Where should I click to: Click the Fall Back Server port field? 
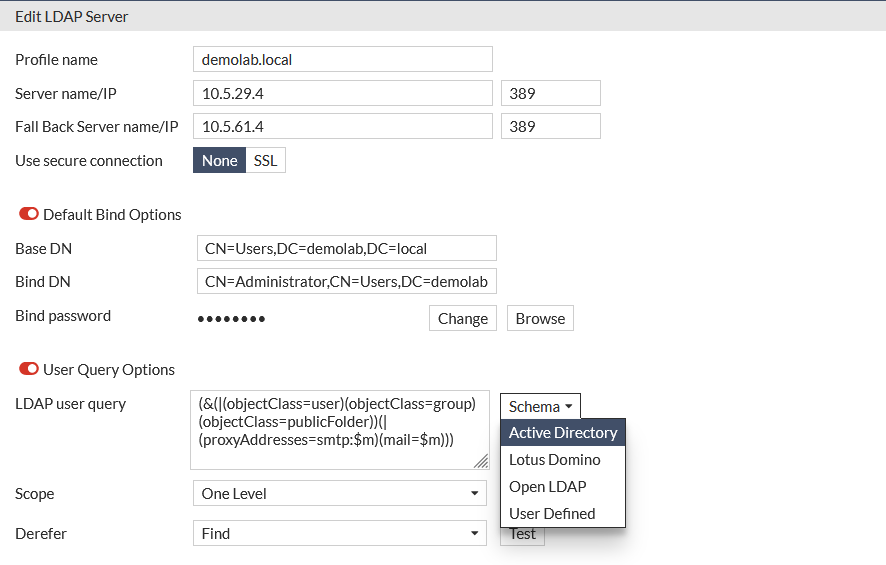pyautogui.click(x=550, y=126)
